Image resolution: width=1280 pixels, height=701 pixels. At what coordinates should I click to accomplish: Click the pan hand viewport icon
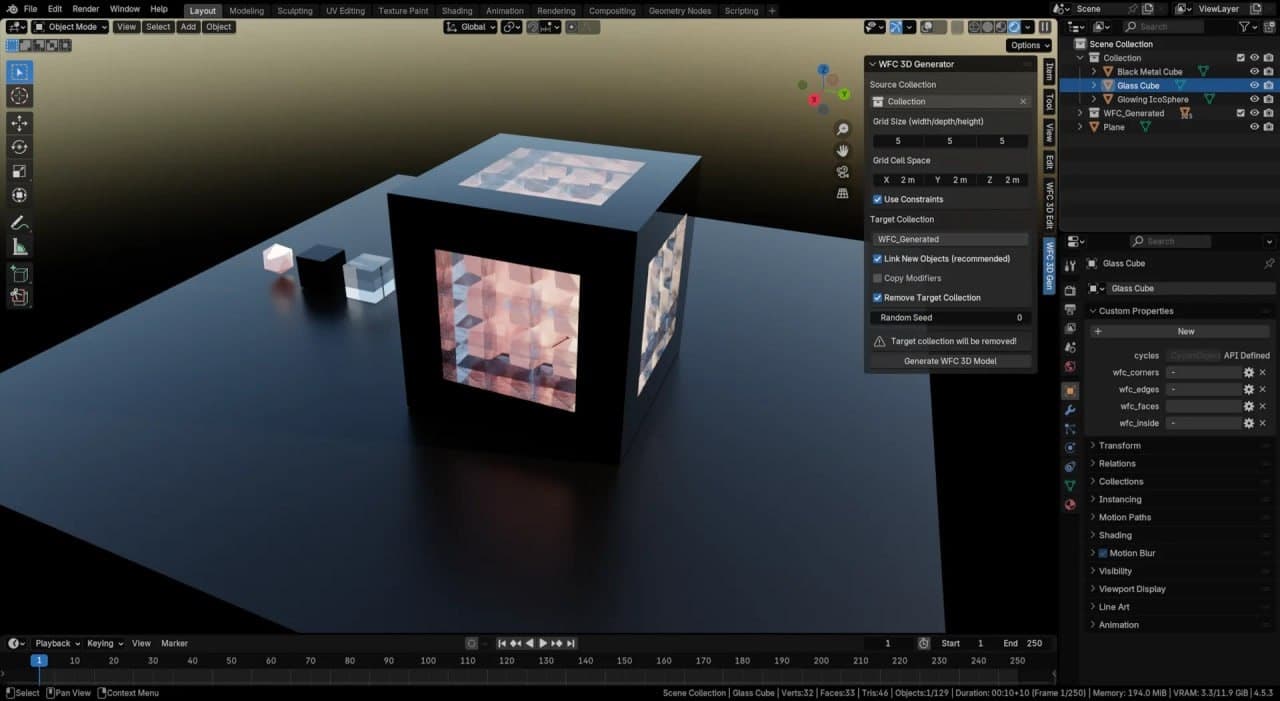(843, 150)
